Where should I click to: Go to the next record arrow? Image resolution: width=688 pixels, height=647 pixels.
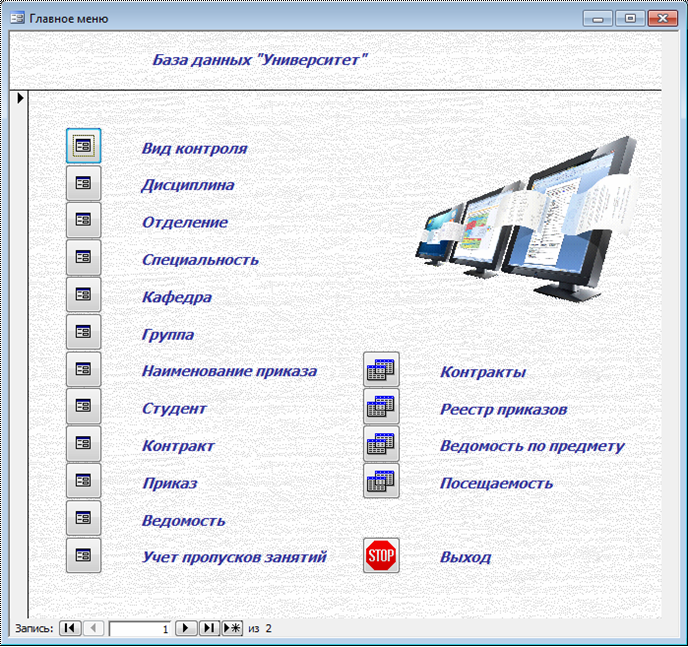pyautogui.click(x=186, y=628)
